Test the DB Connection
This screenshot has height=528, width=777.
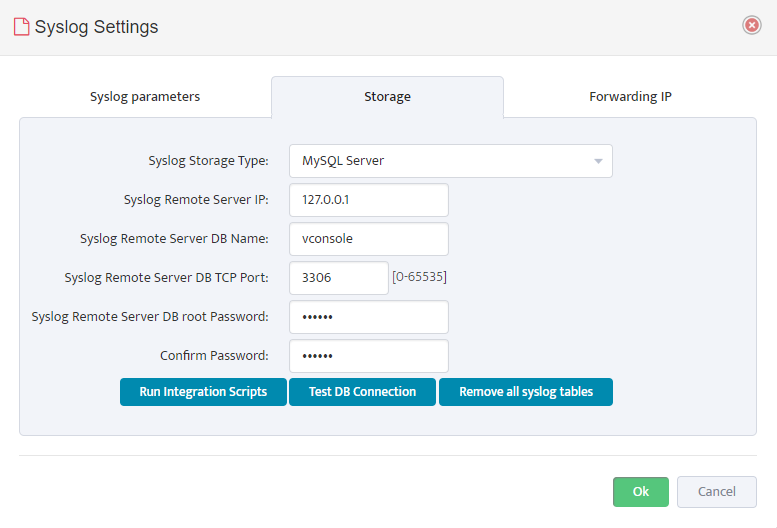click(362, 392)
